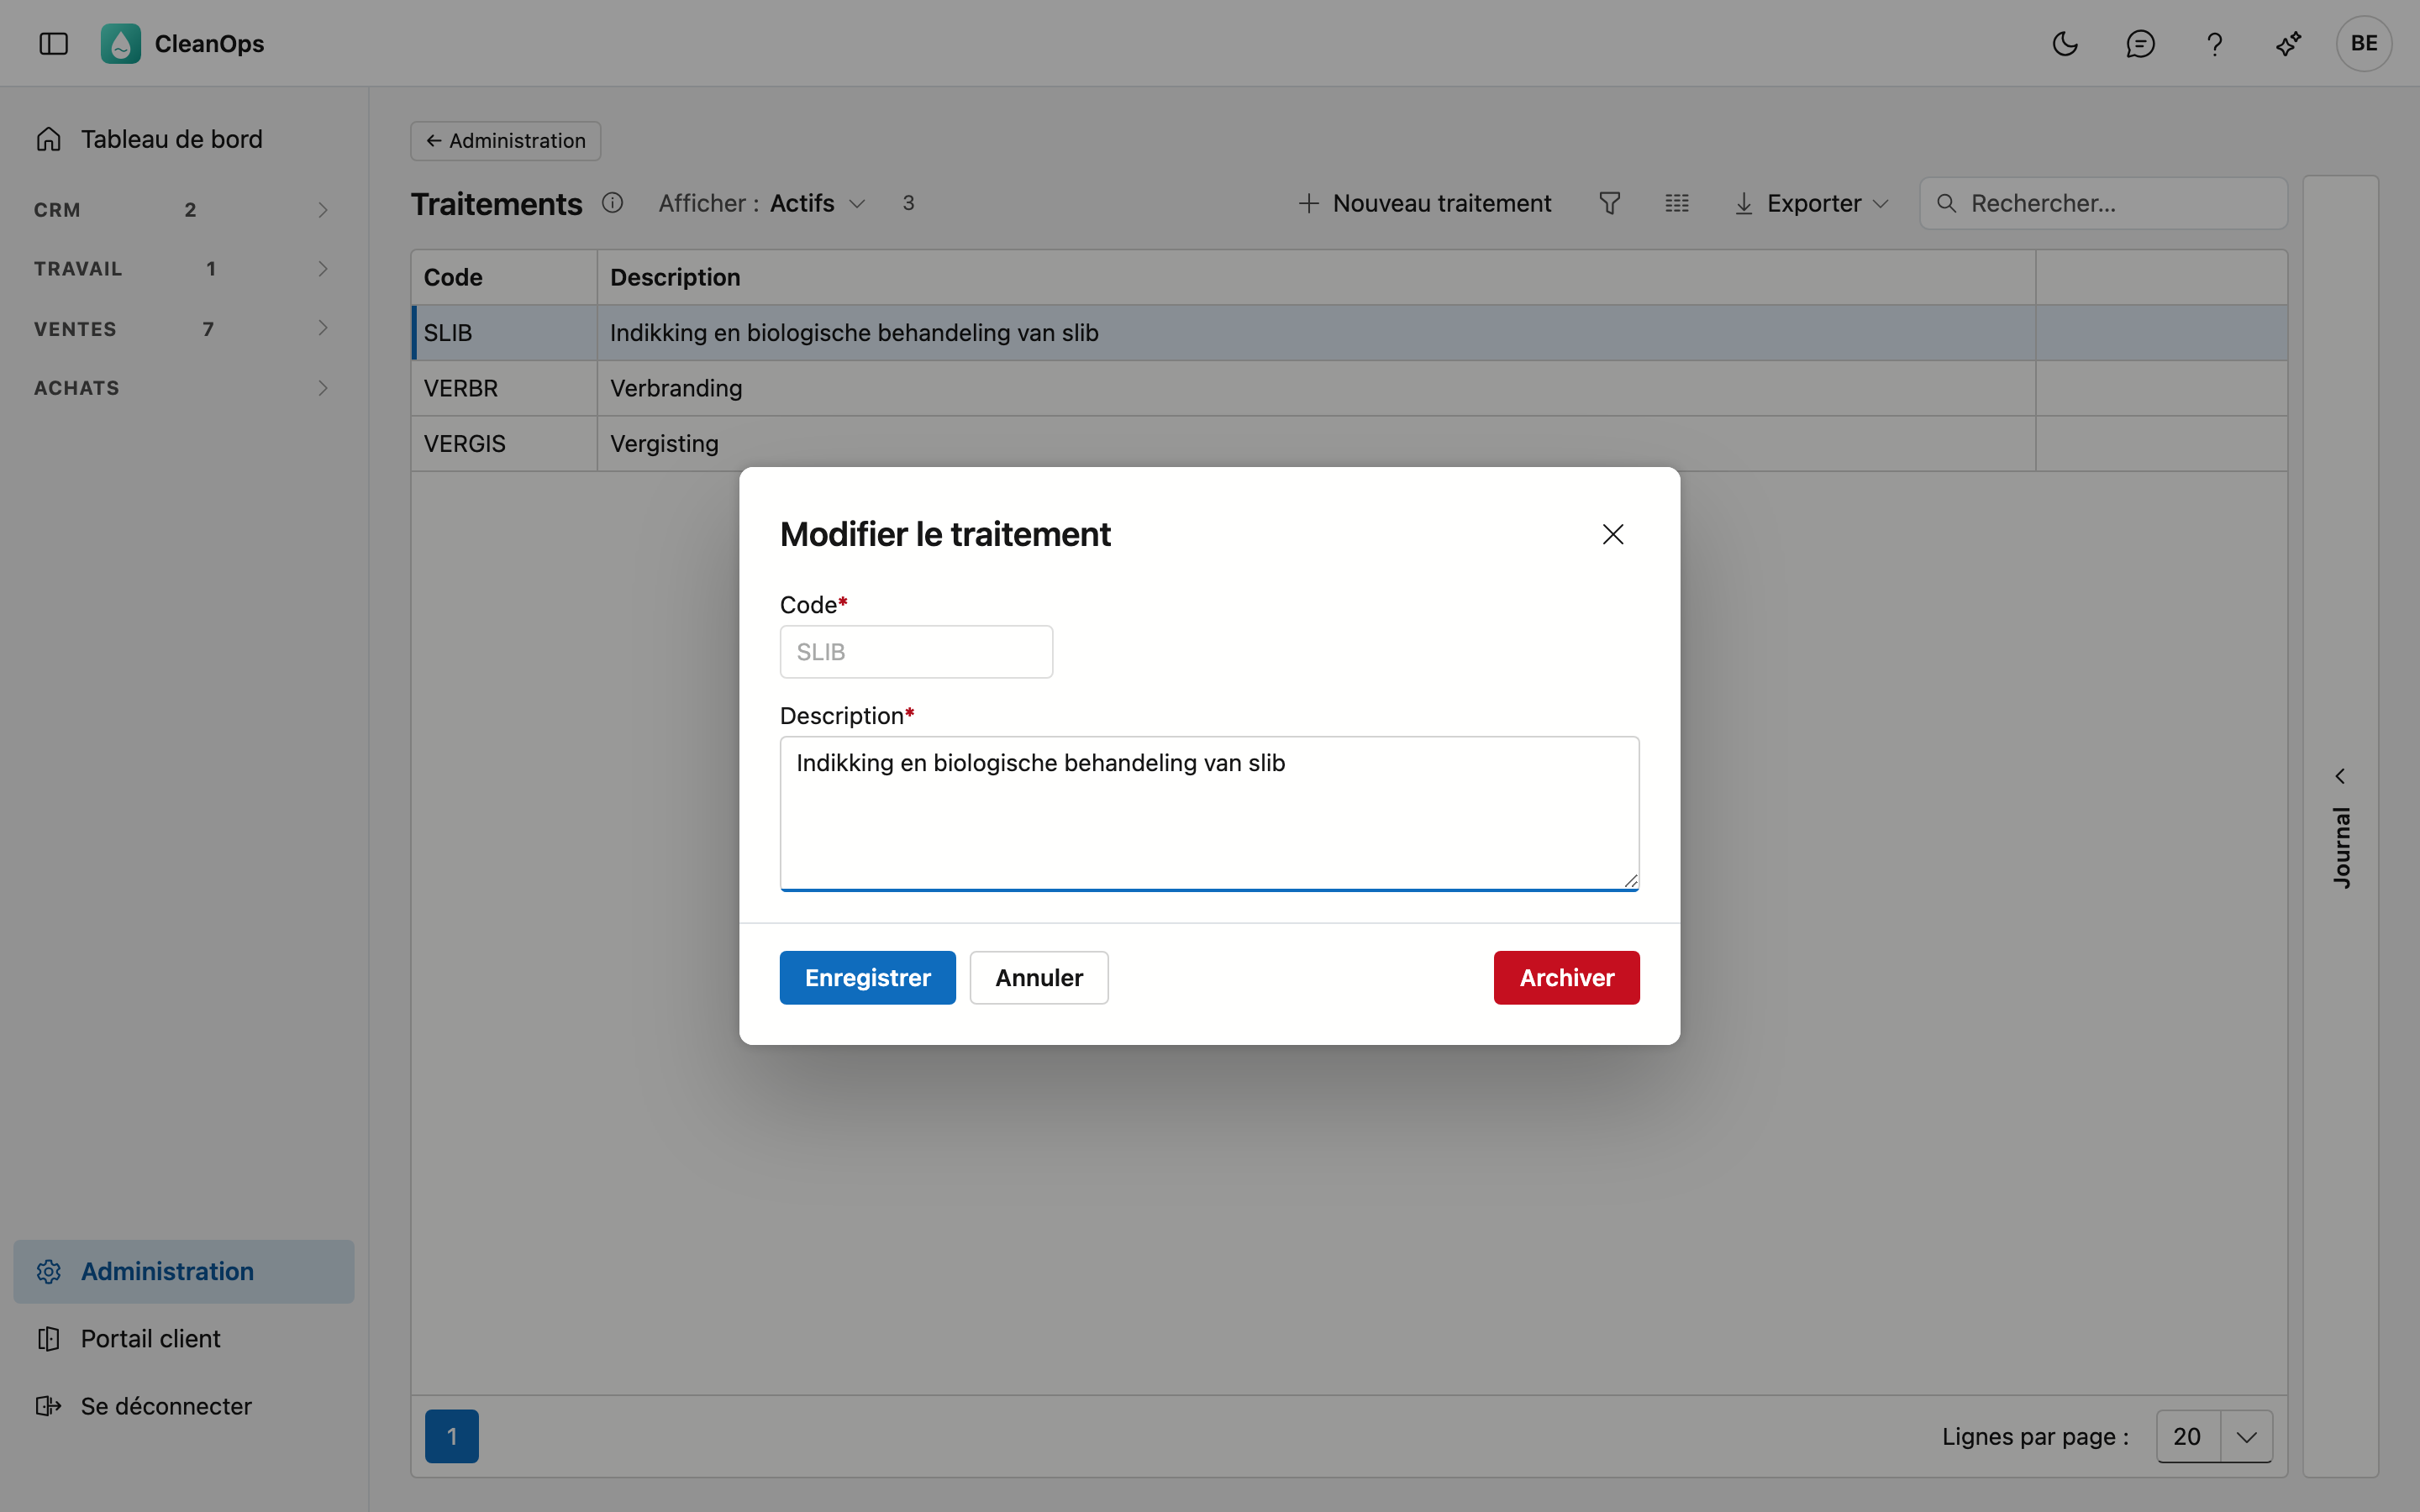Open the filter funnel icon
The image size is (2420, 1512).
[1609, 203]
